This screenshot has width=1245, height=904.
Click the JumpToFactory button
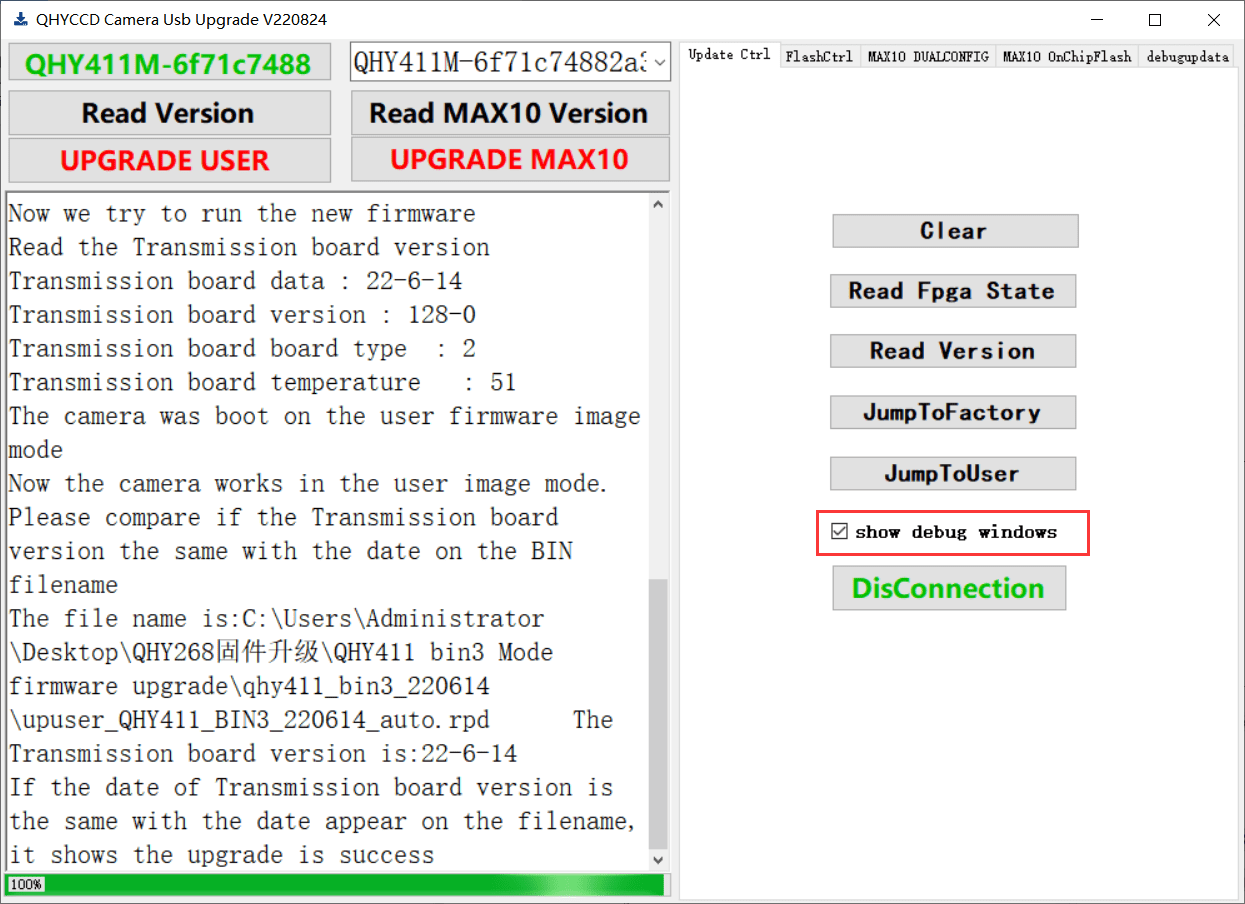[x=953, y=413]
